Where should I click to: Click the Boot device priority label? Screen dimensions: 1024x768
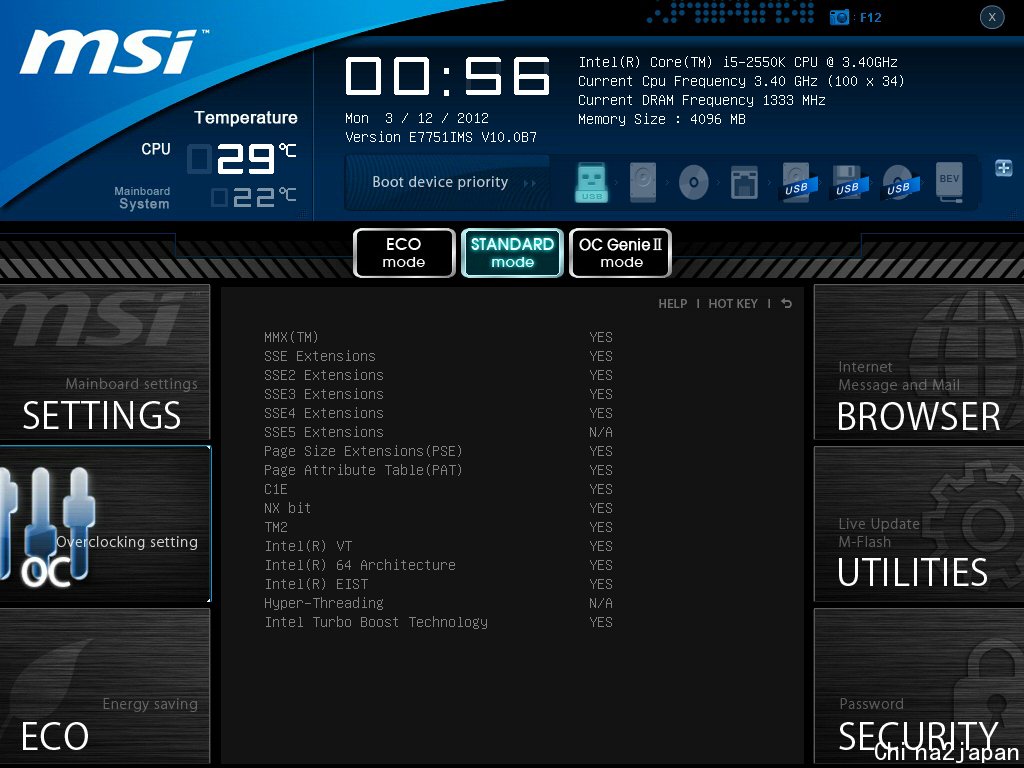(x=440, y=182)
